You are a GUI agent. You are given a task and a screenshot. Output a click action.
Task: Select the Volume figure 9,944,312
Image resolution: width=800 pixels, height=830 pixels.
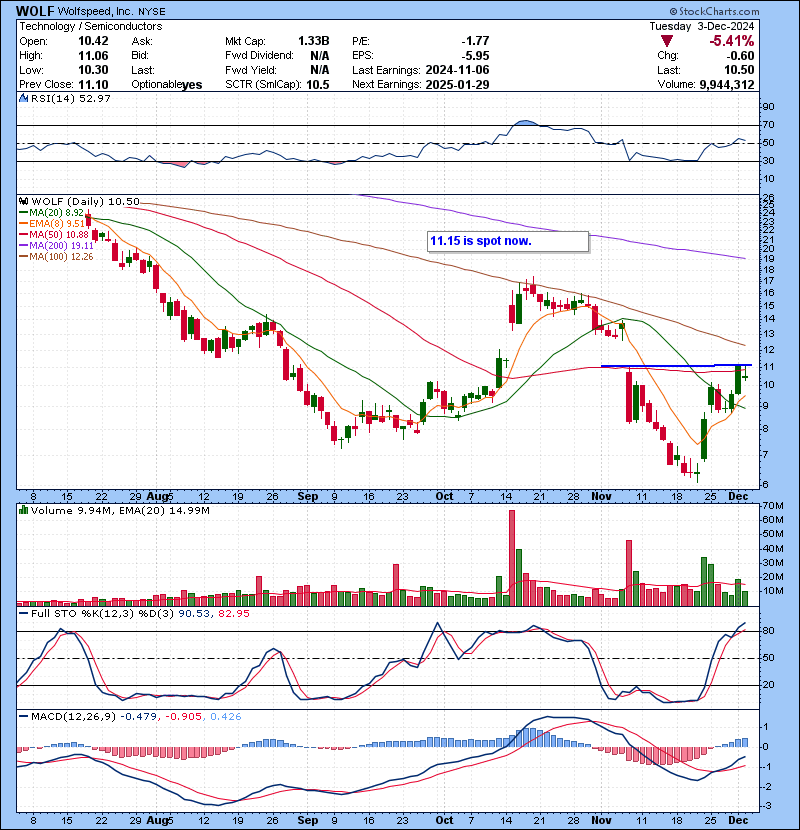(x=727, y=85)
